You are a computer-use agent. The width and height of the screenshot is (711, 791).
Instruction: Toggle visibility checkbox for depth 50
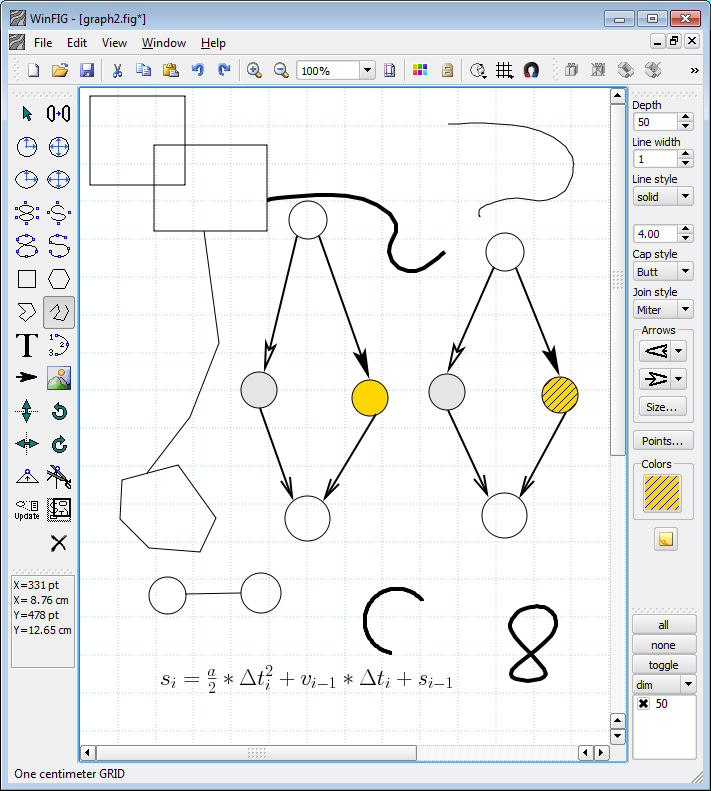click(x=643, y=704)
